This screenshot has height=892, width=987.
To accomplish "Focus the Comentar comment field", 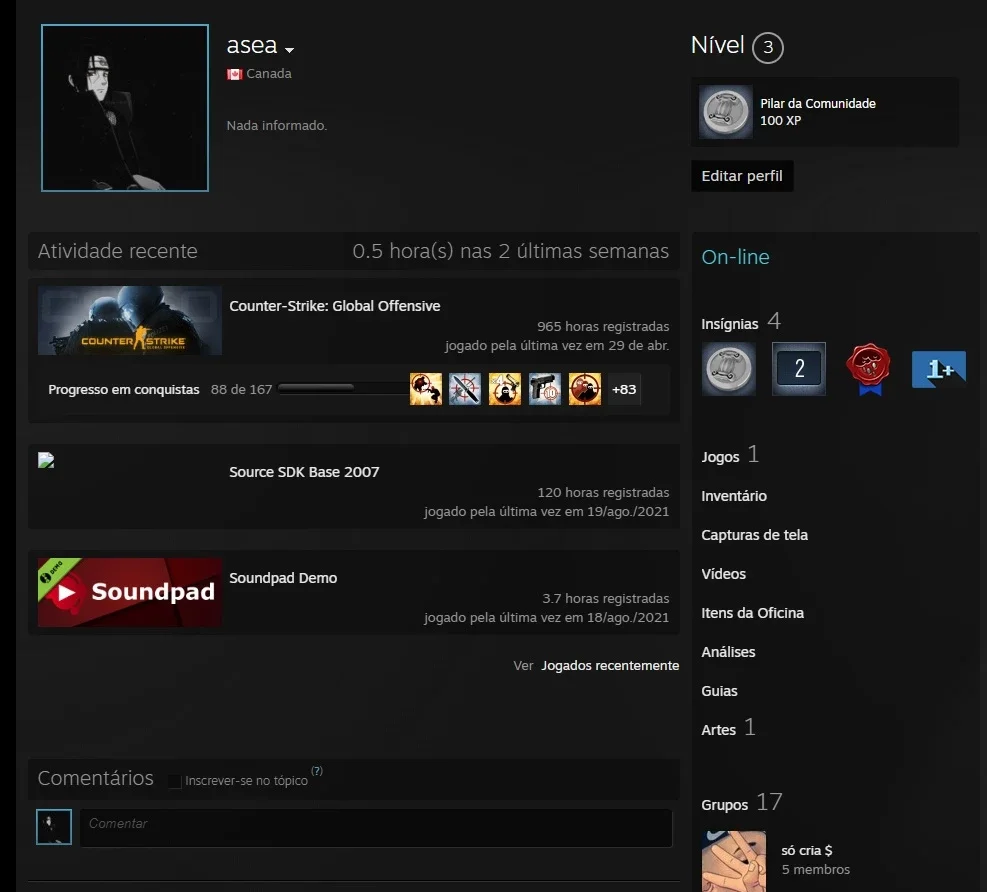I will (x=376, y=828).
